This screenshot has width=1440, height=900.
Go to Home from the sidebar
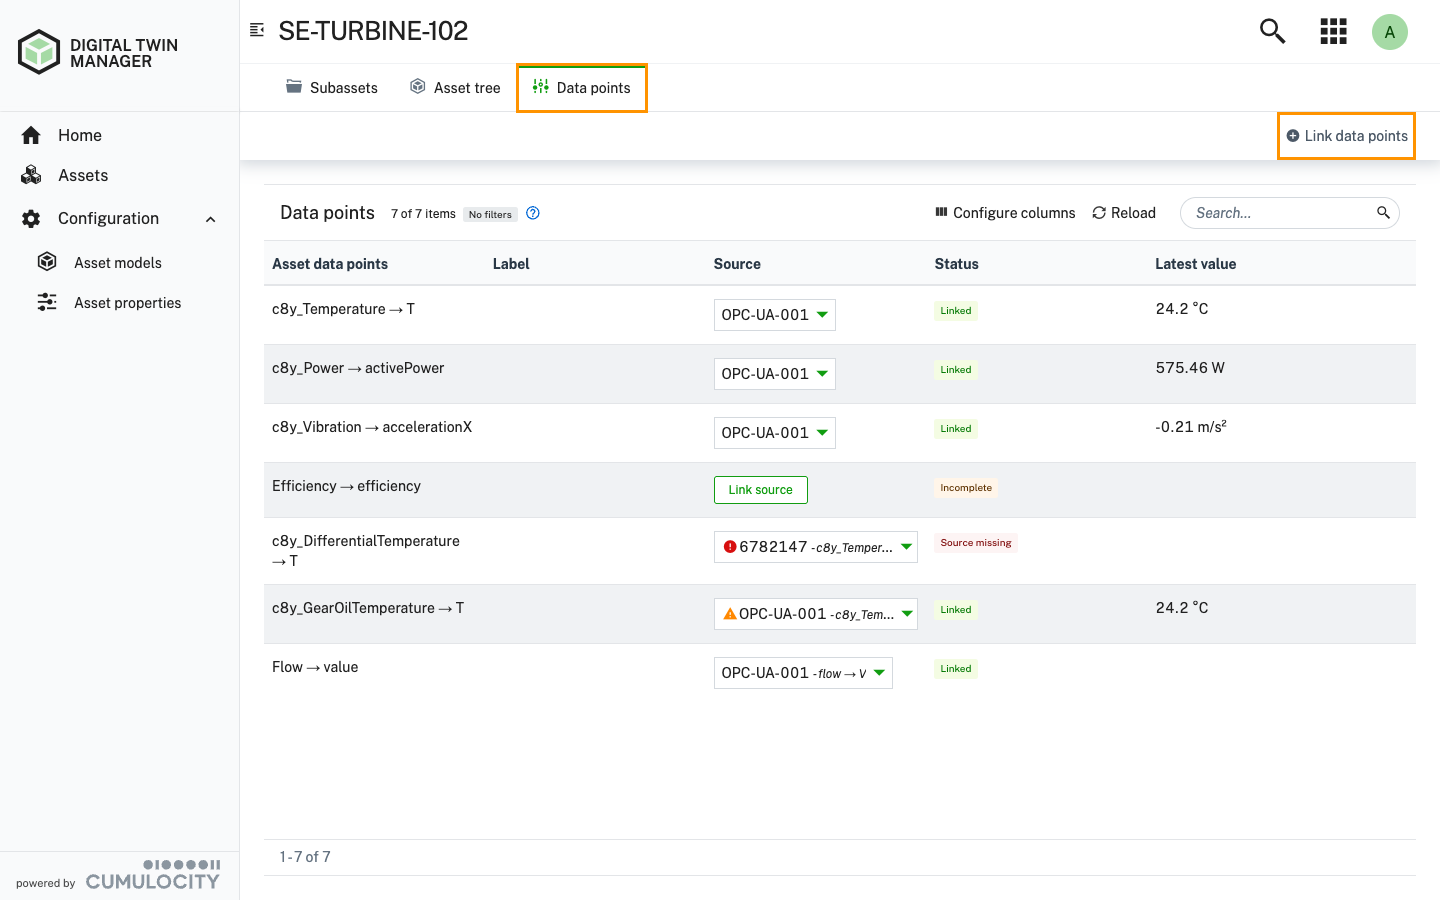pyautogui.click(x=78, y=135)
